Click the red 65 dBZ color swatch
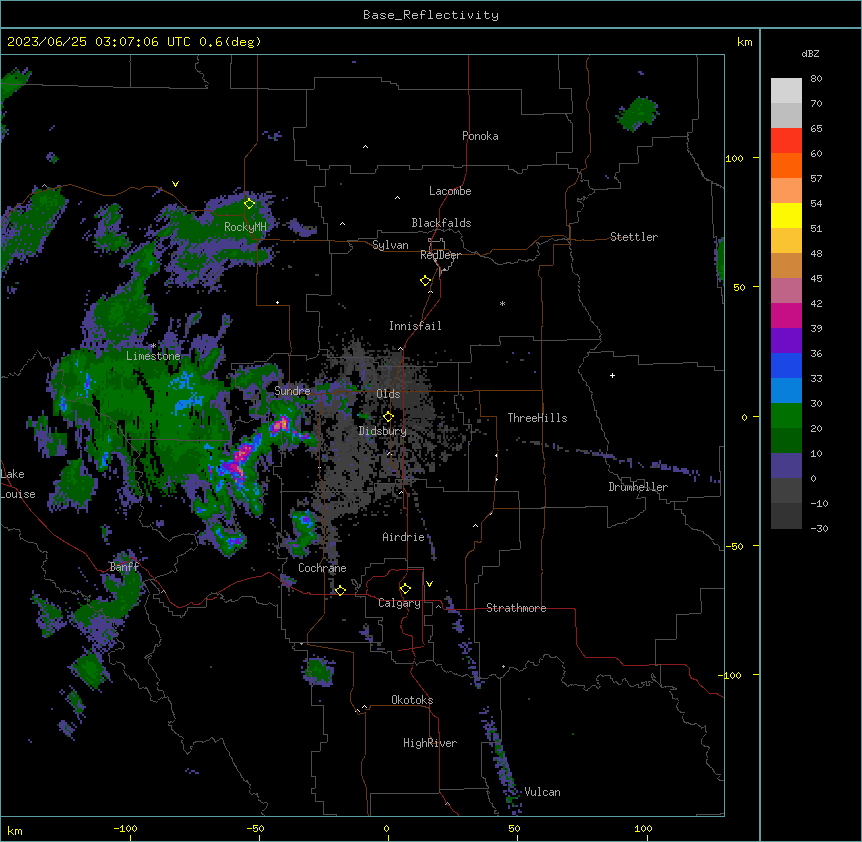862x842 pixels. pyautogui.click(x=786, y=141)
